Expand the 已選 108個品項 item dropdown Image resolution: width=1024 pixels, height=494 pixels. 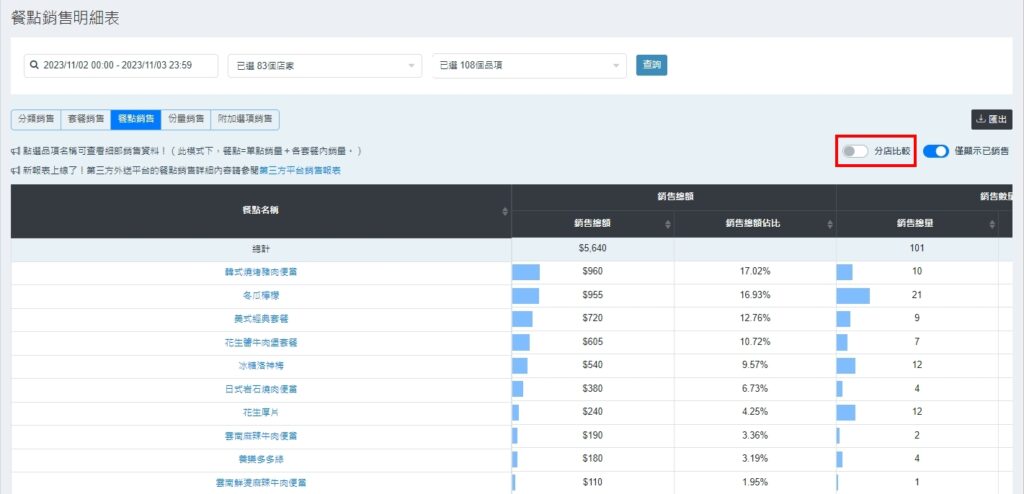(529, 65)
